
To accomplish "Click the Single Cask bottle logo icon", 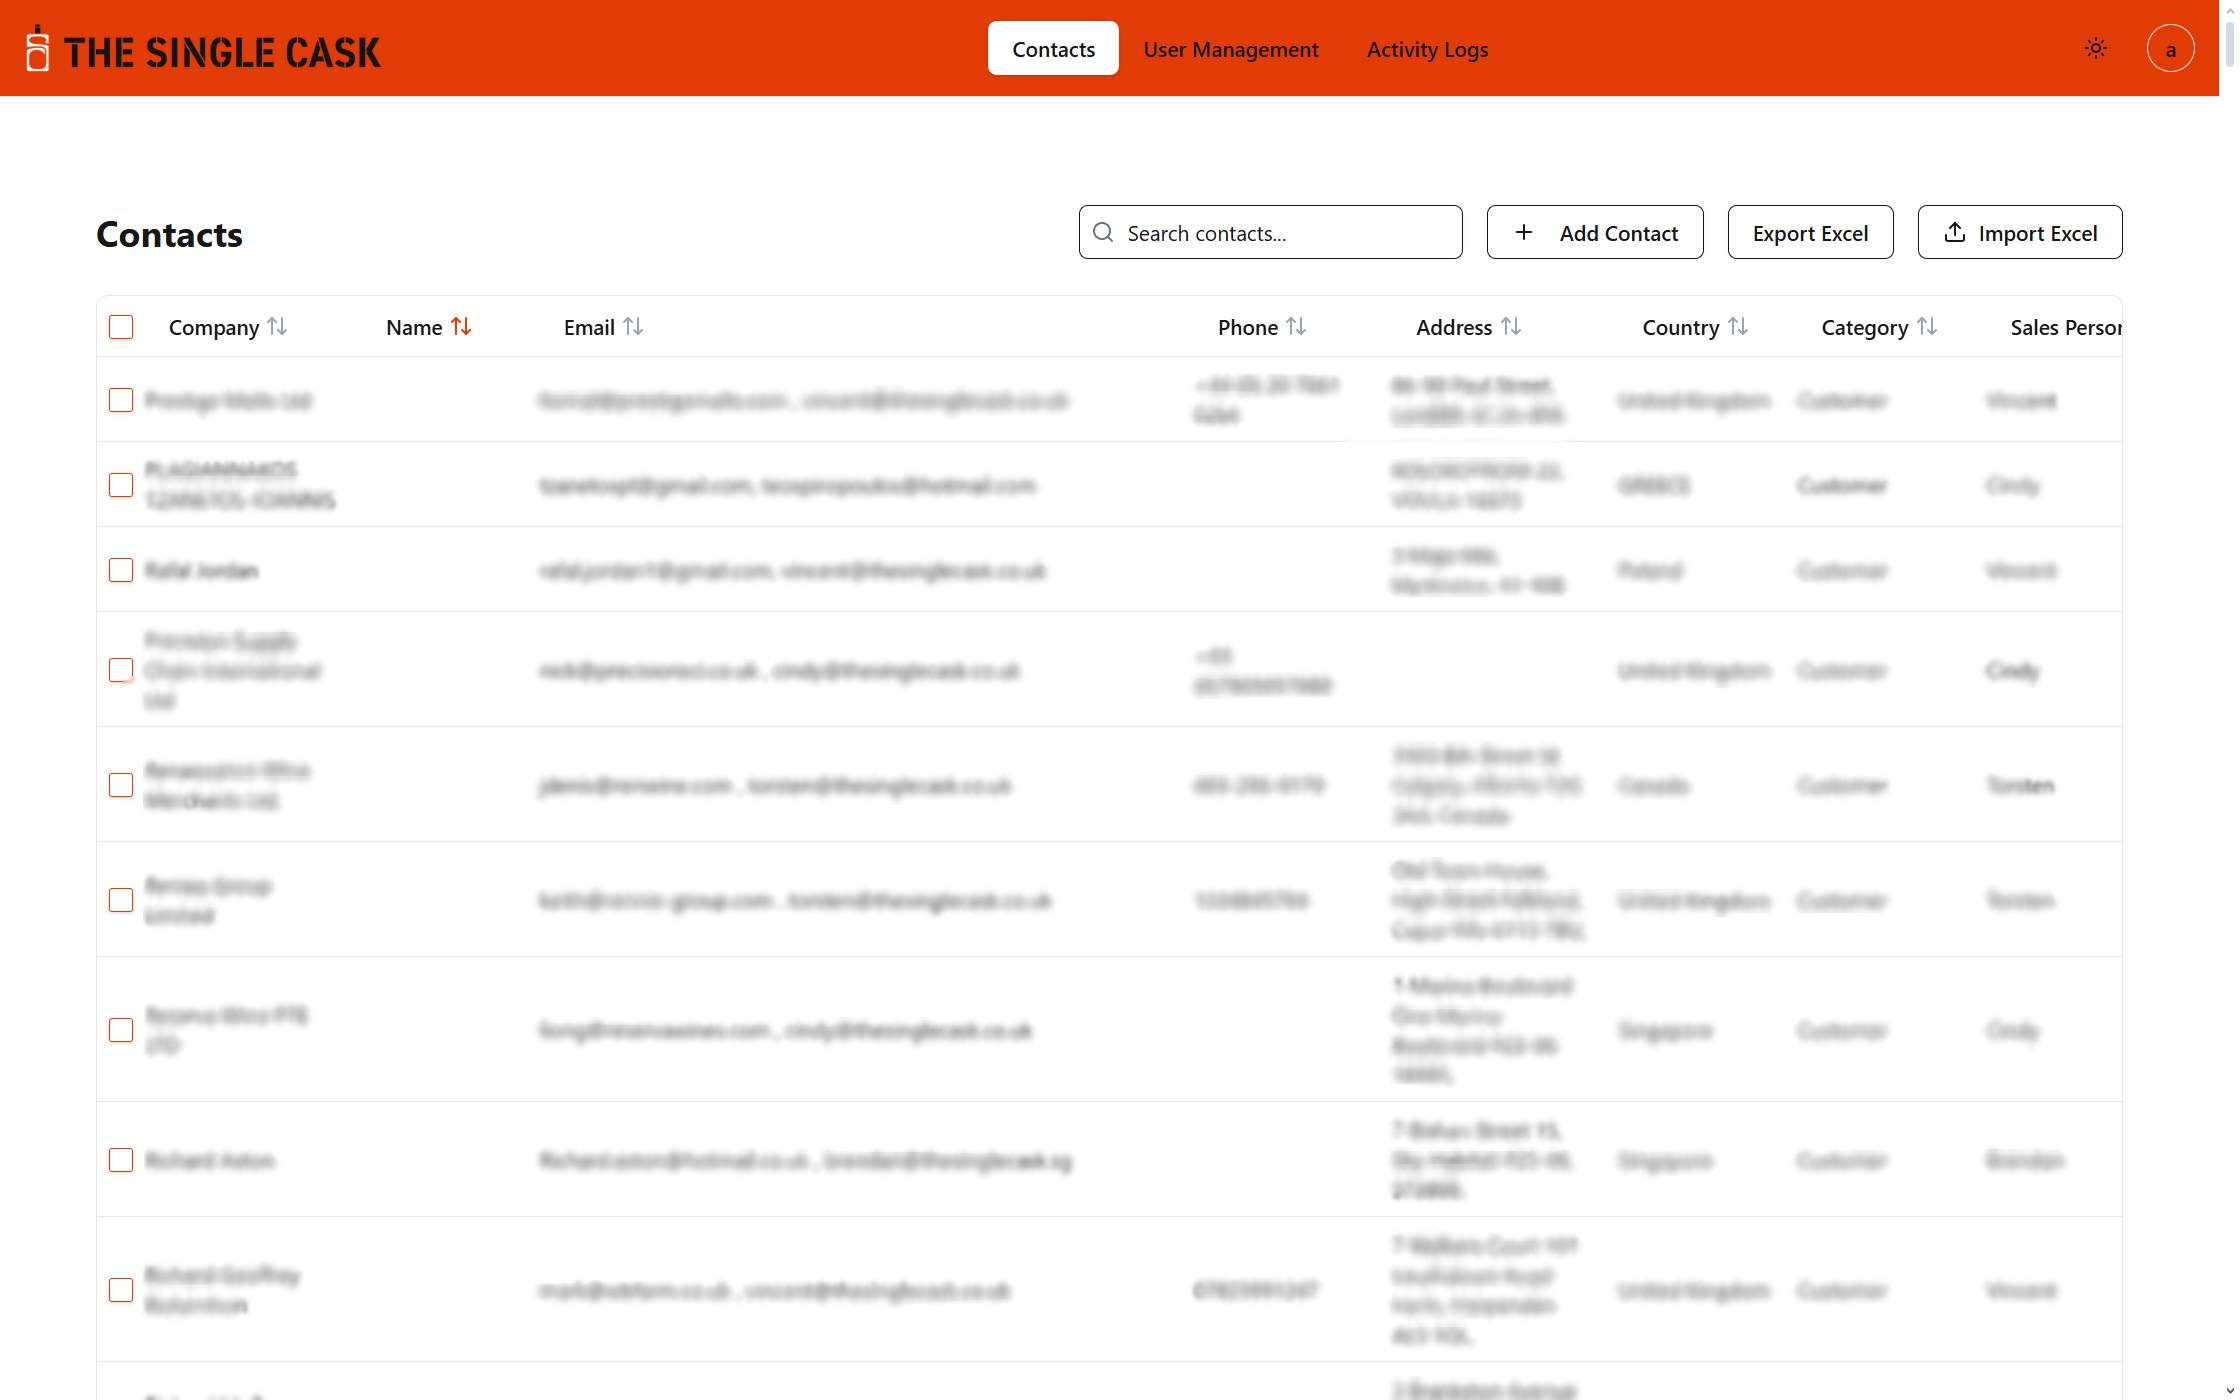I will tap(37, 49).
